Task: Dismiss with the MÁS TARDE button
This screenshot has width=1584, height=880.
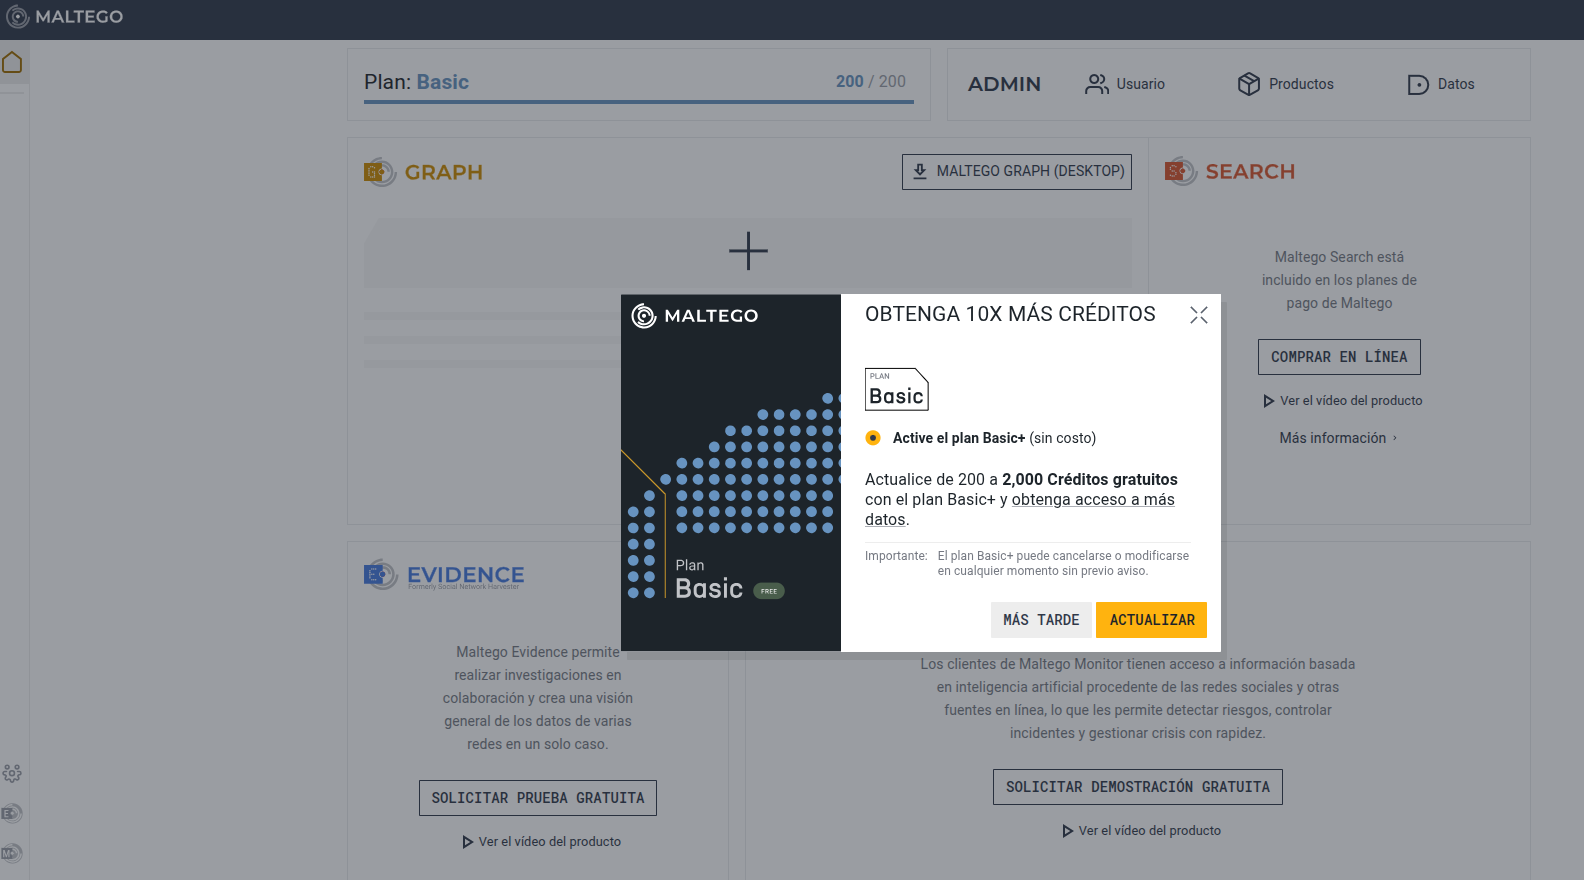Action: pos(1041,620)
